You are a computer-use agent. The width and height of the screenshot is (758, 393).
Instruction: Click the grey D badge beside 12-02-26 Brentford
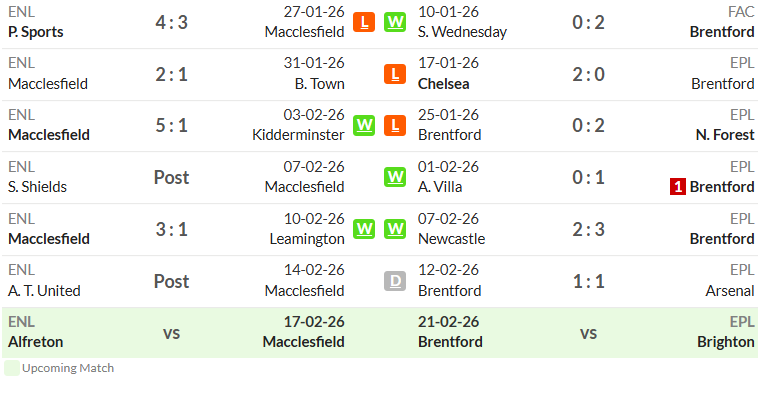pyautogui.click(x=395, y=281)
